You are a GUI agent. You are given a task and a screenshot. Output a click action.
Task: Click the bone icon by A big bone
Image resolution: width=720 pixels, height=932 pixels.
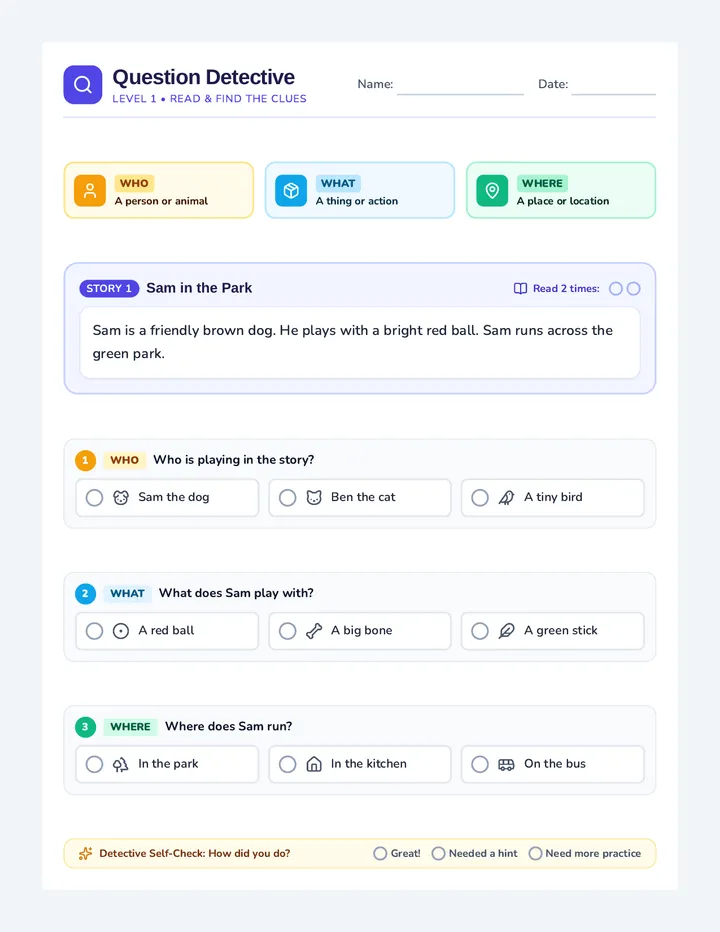(314, 631)
